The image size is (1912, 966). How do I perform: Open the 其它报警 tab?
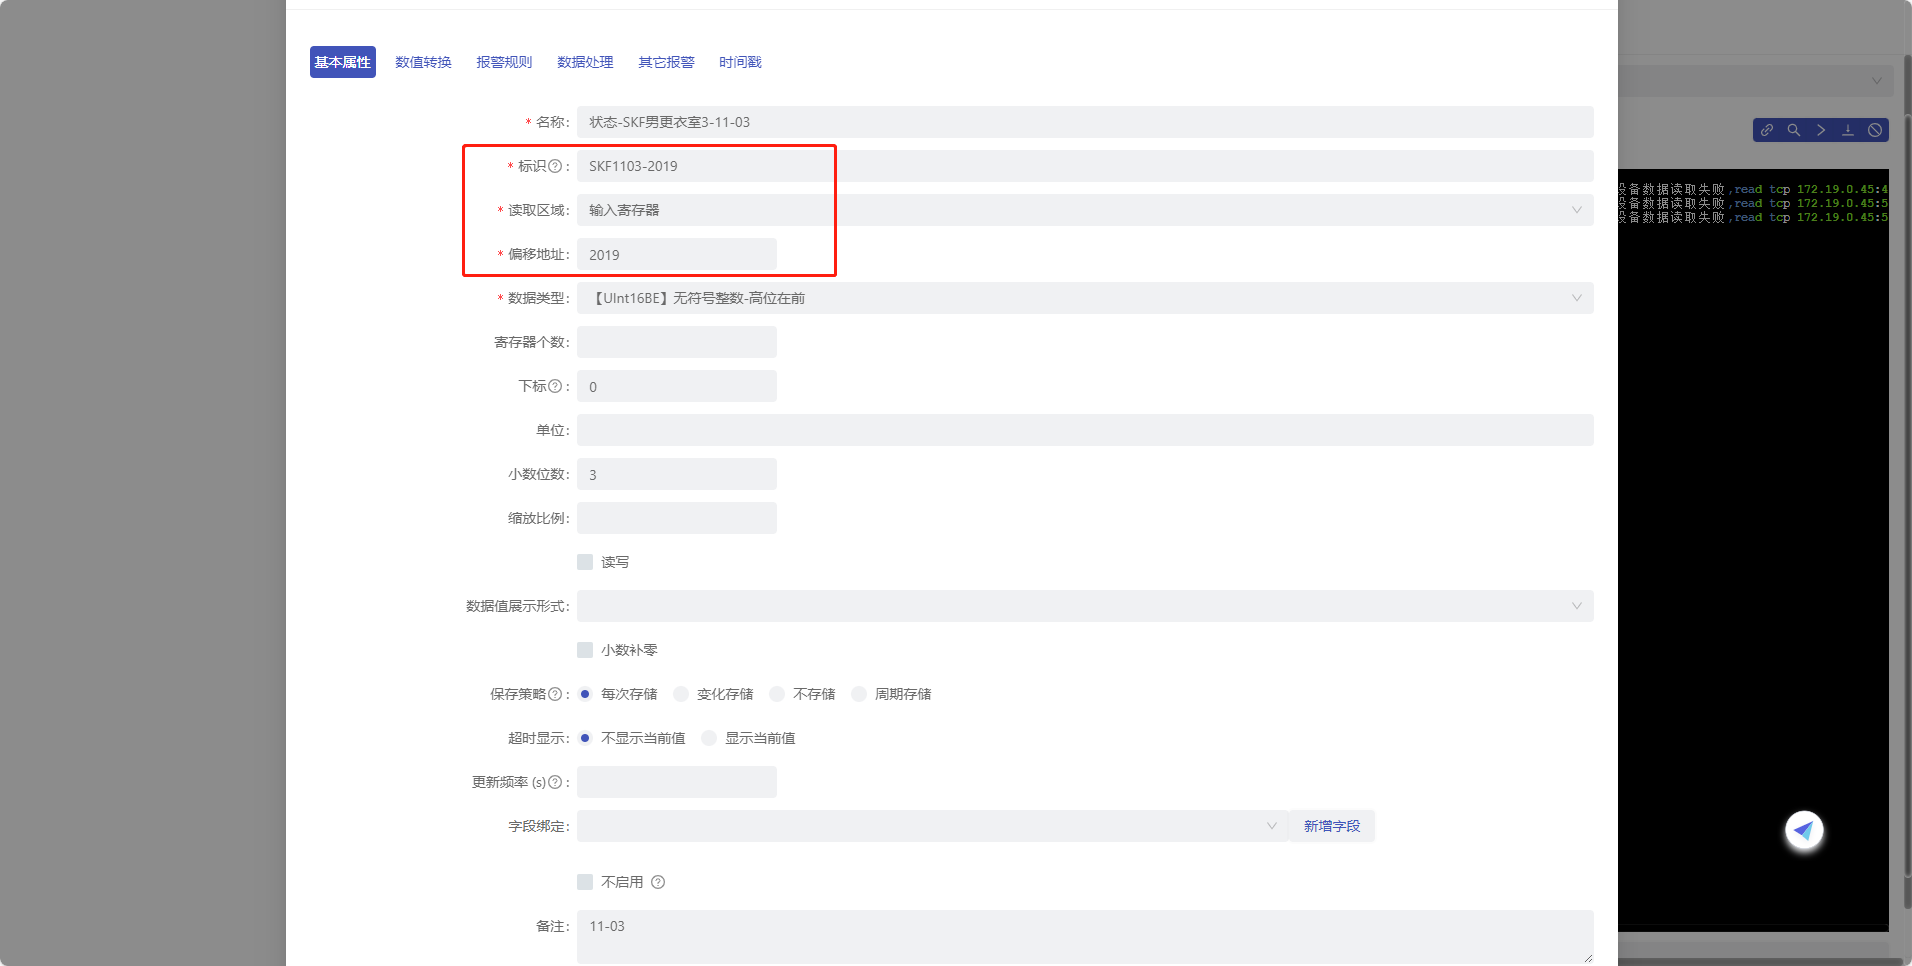click(x=666, y=62)
